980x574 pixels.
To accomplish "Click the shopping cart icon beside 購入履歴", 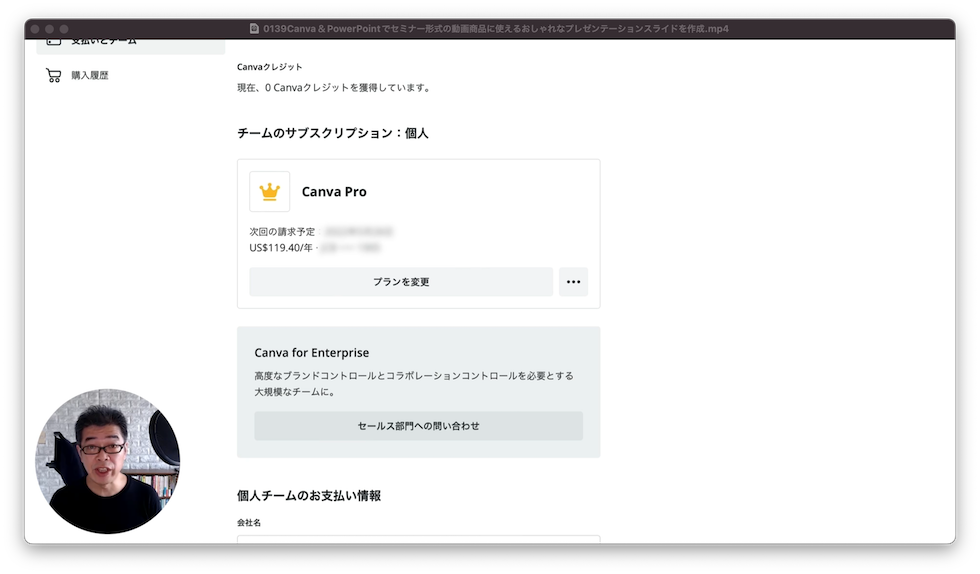I will pos(53,75).
